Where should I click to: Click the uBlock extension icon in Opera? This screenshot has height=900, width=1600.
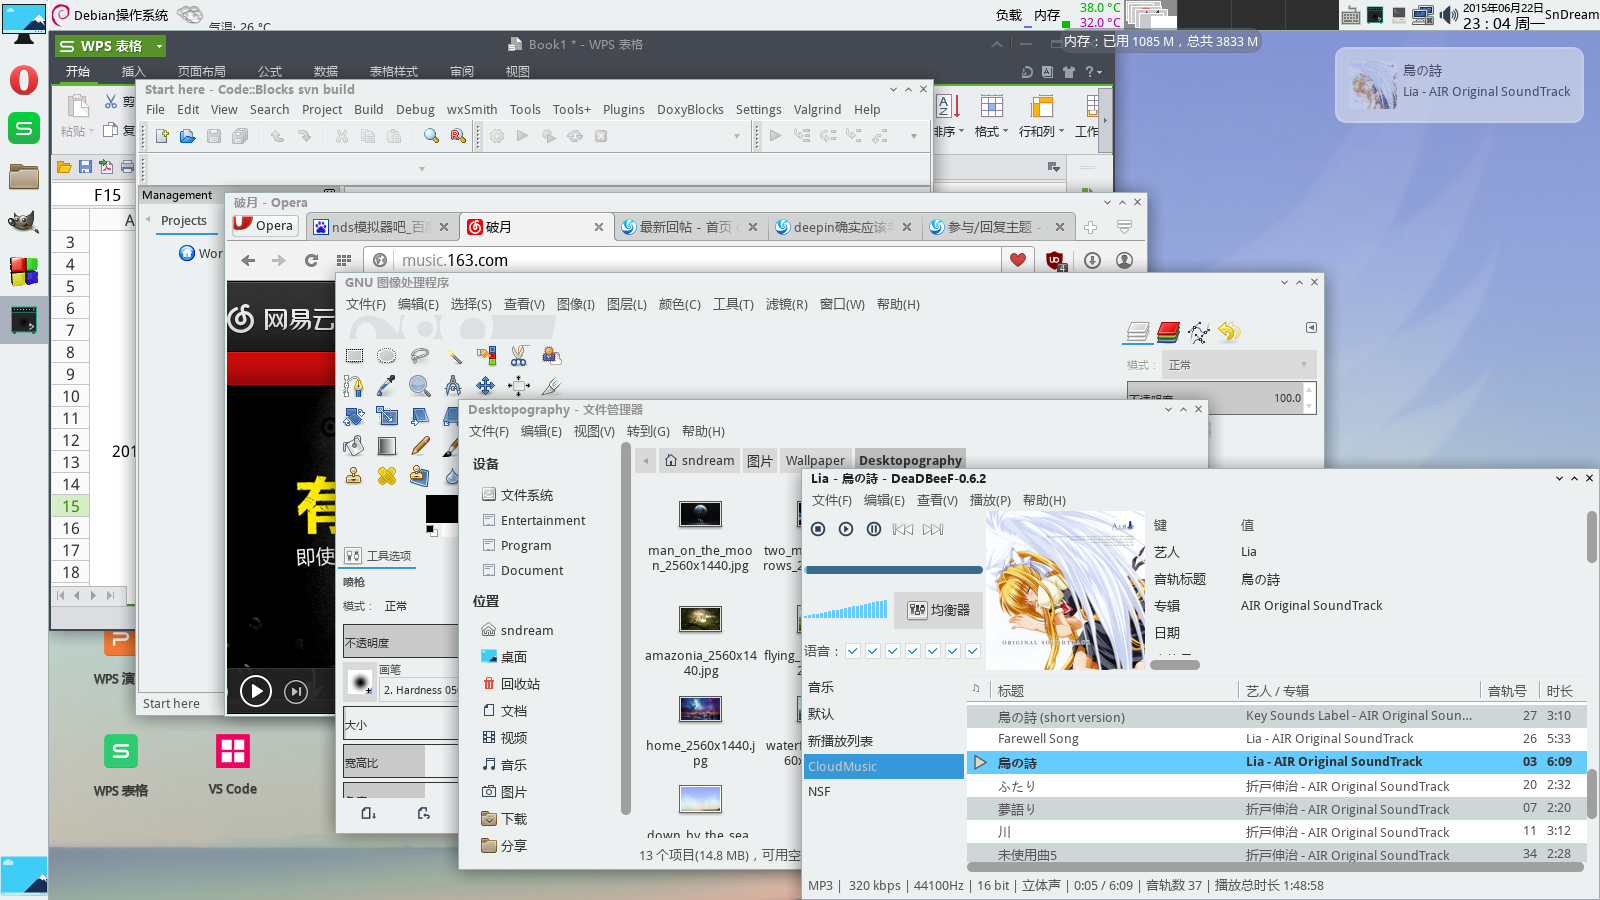click(1054, 260)
